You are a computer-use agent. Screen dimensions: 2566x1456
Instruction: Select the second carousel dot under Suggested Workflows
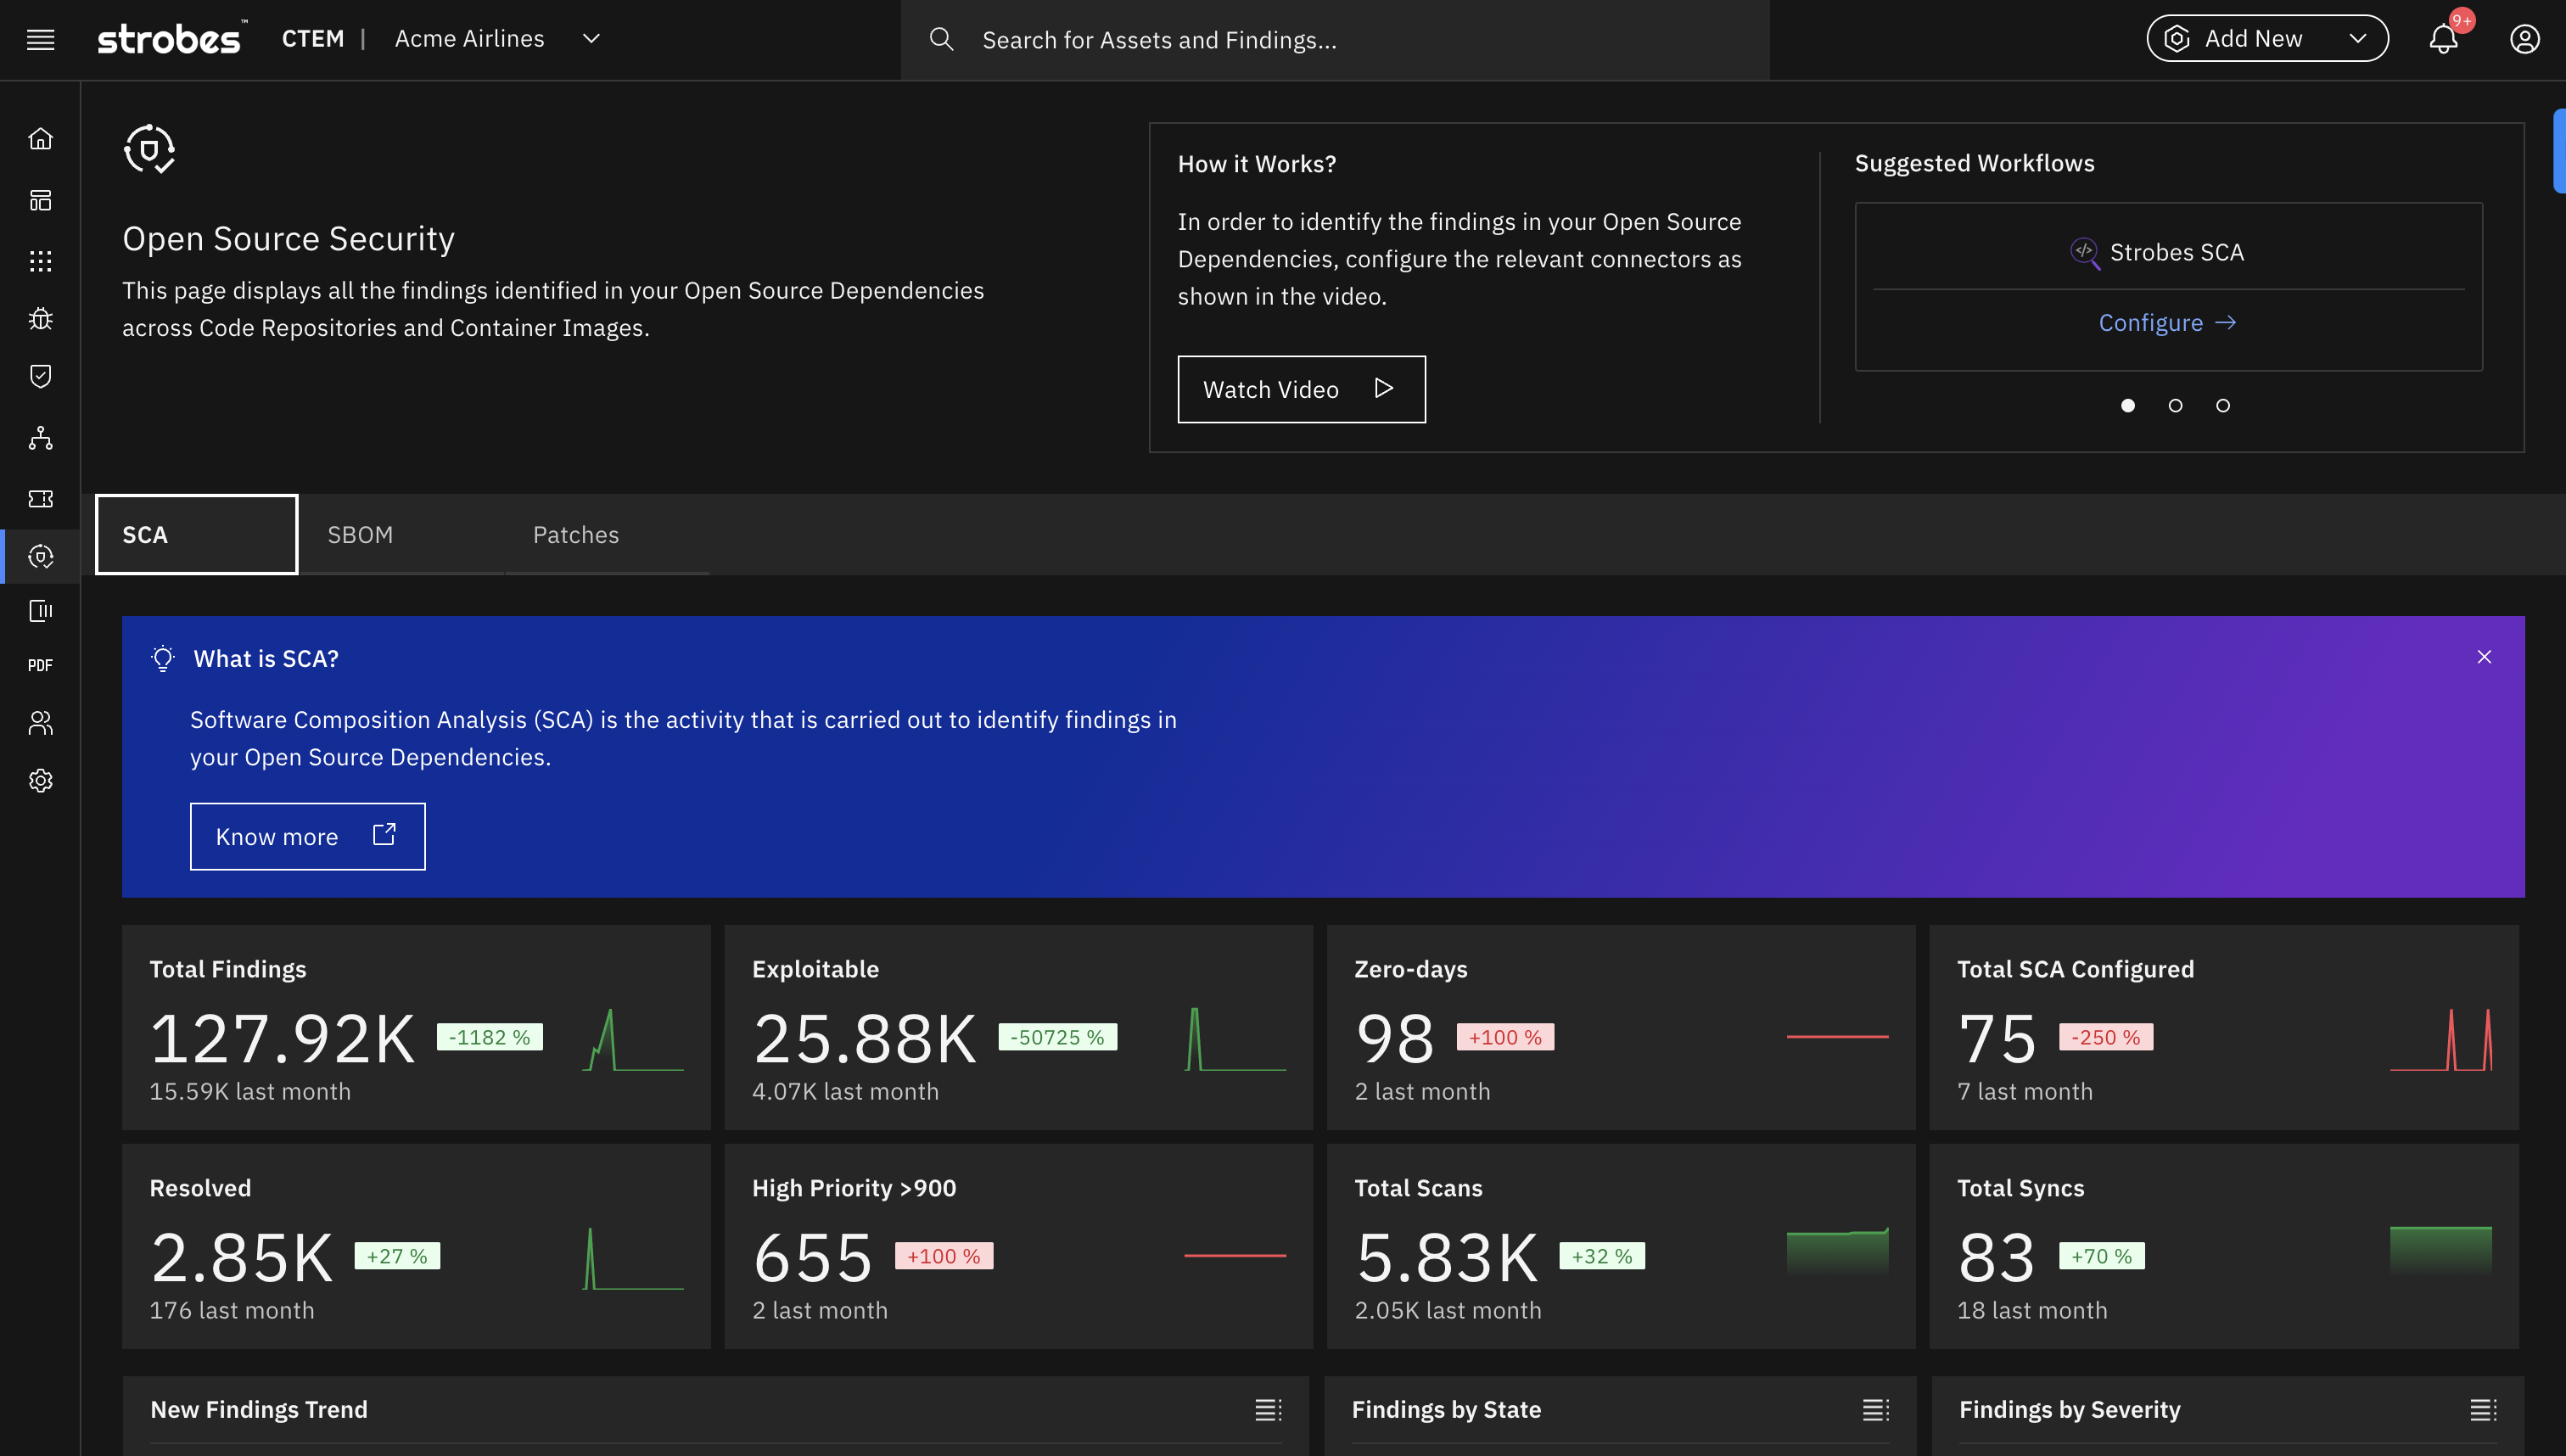[2175, 405]
